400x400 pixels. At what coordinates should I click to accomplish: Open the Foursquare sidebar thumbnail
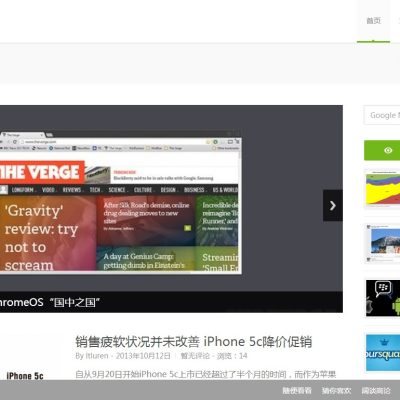pos(383,353)
